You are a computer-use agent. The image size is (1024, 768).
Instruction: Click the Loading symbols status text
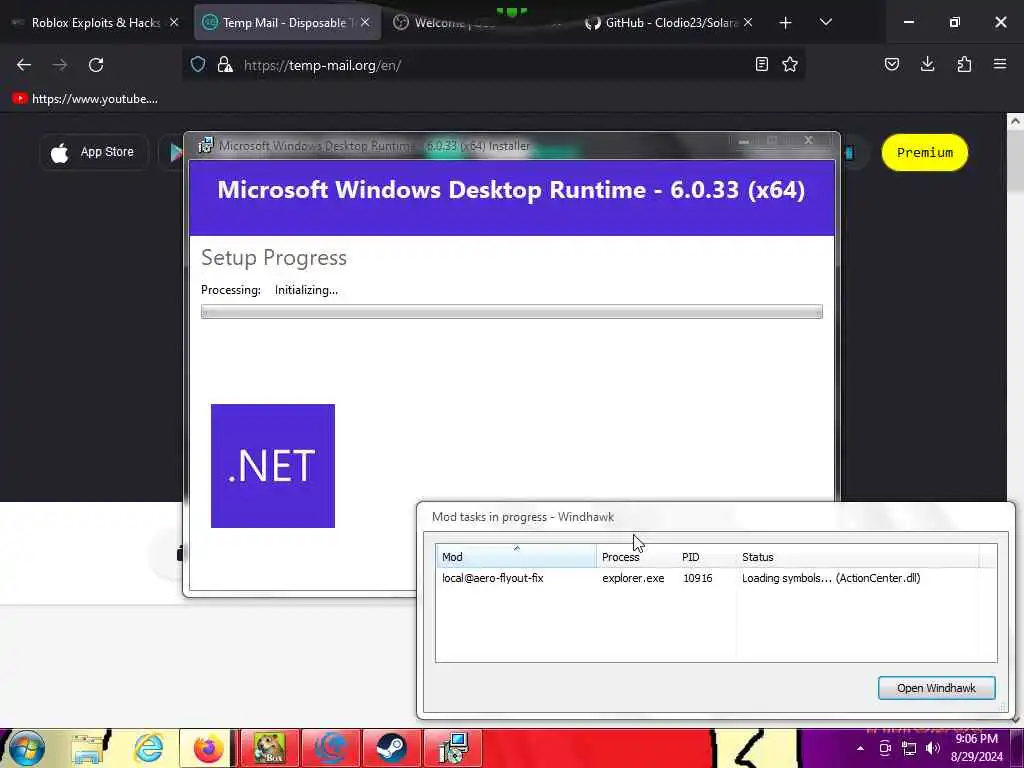(x=831, y=578)
